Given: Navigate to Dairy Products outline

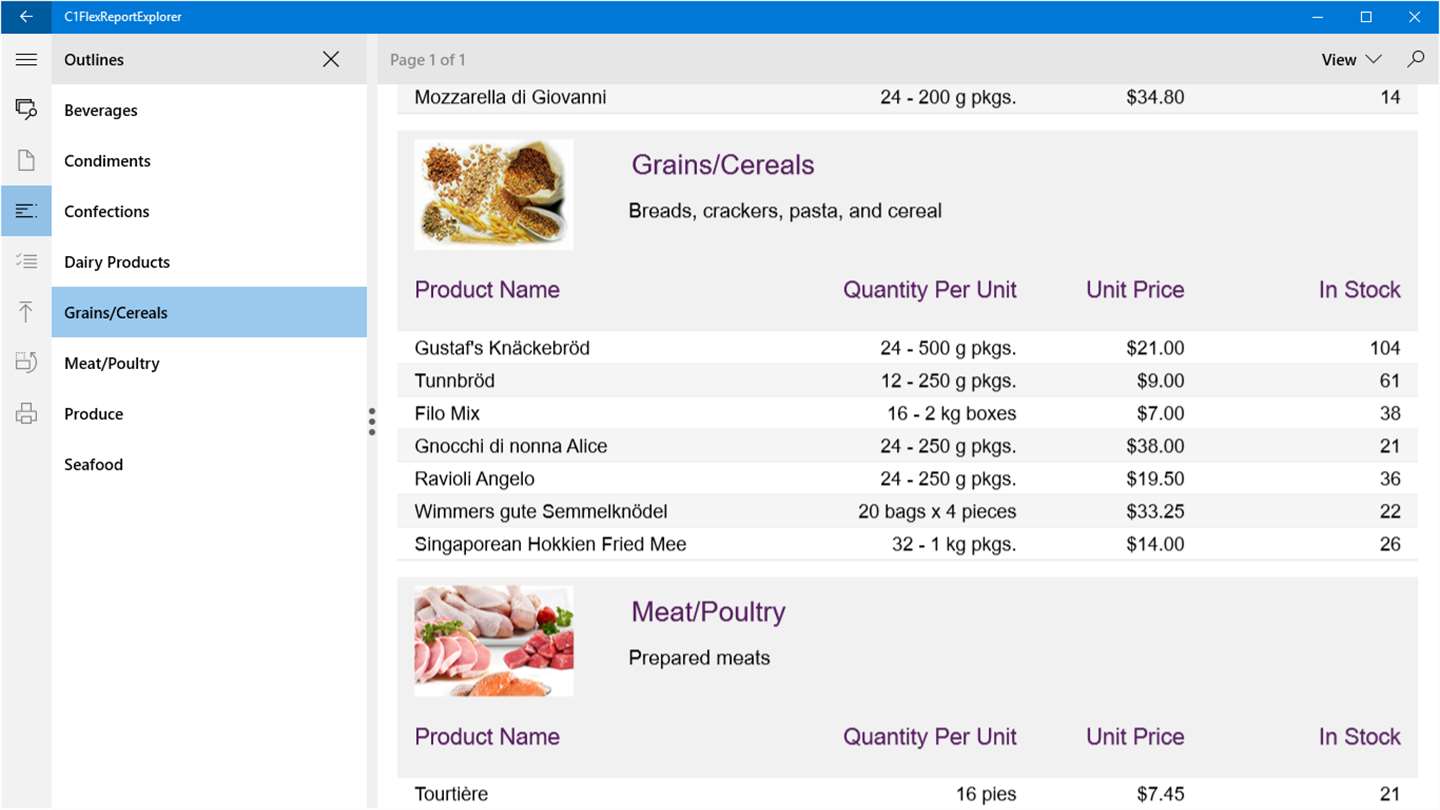Looking at the screenshot, I should [117, 262].
